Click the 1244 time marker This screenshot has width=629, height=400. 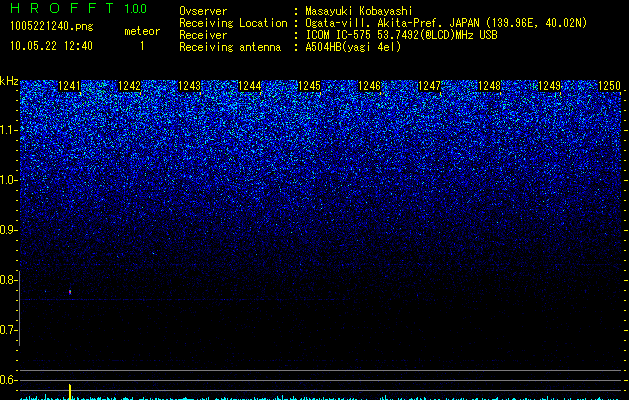click(250, 86)
